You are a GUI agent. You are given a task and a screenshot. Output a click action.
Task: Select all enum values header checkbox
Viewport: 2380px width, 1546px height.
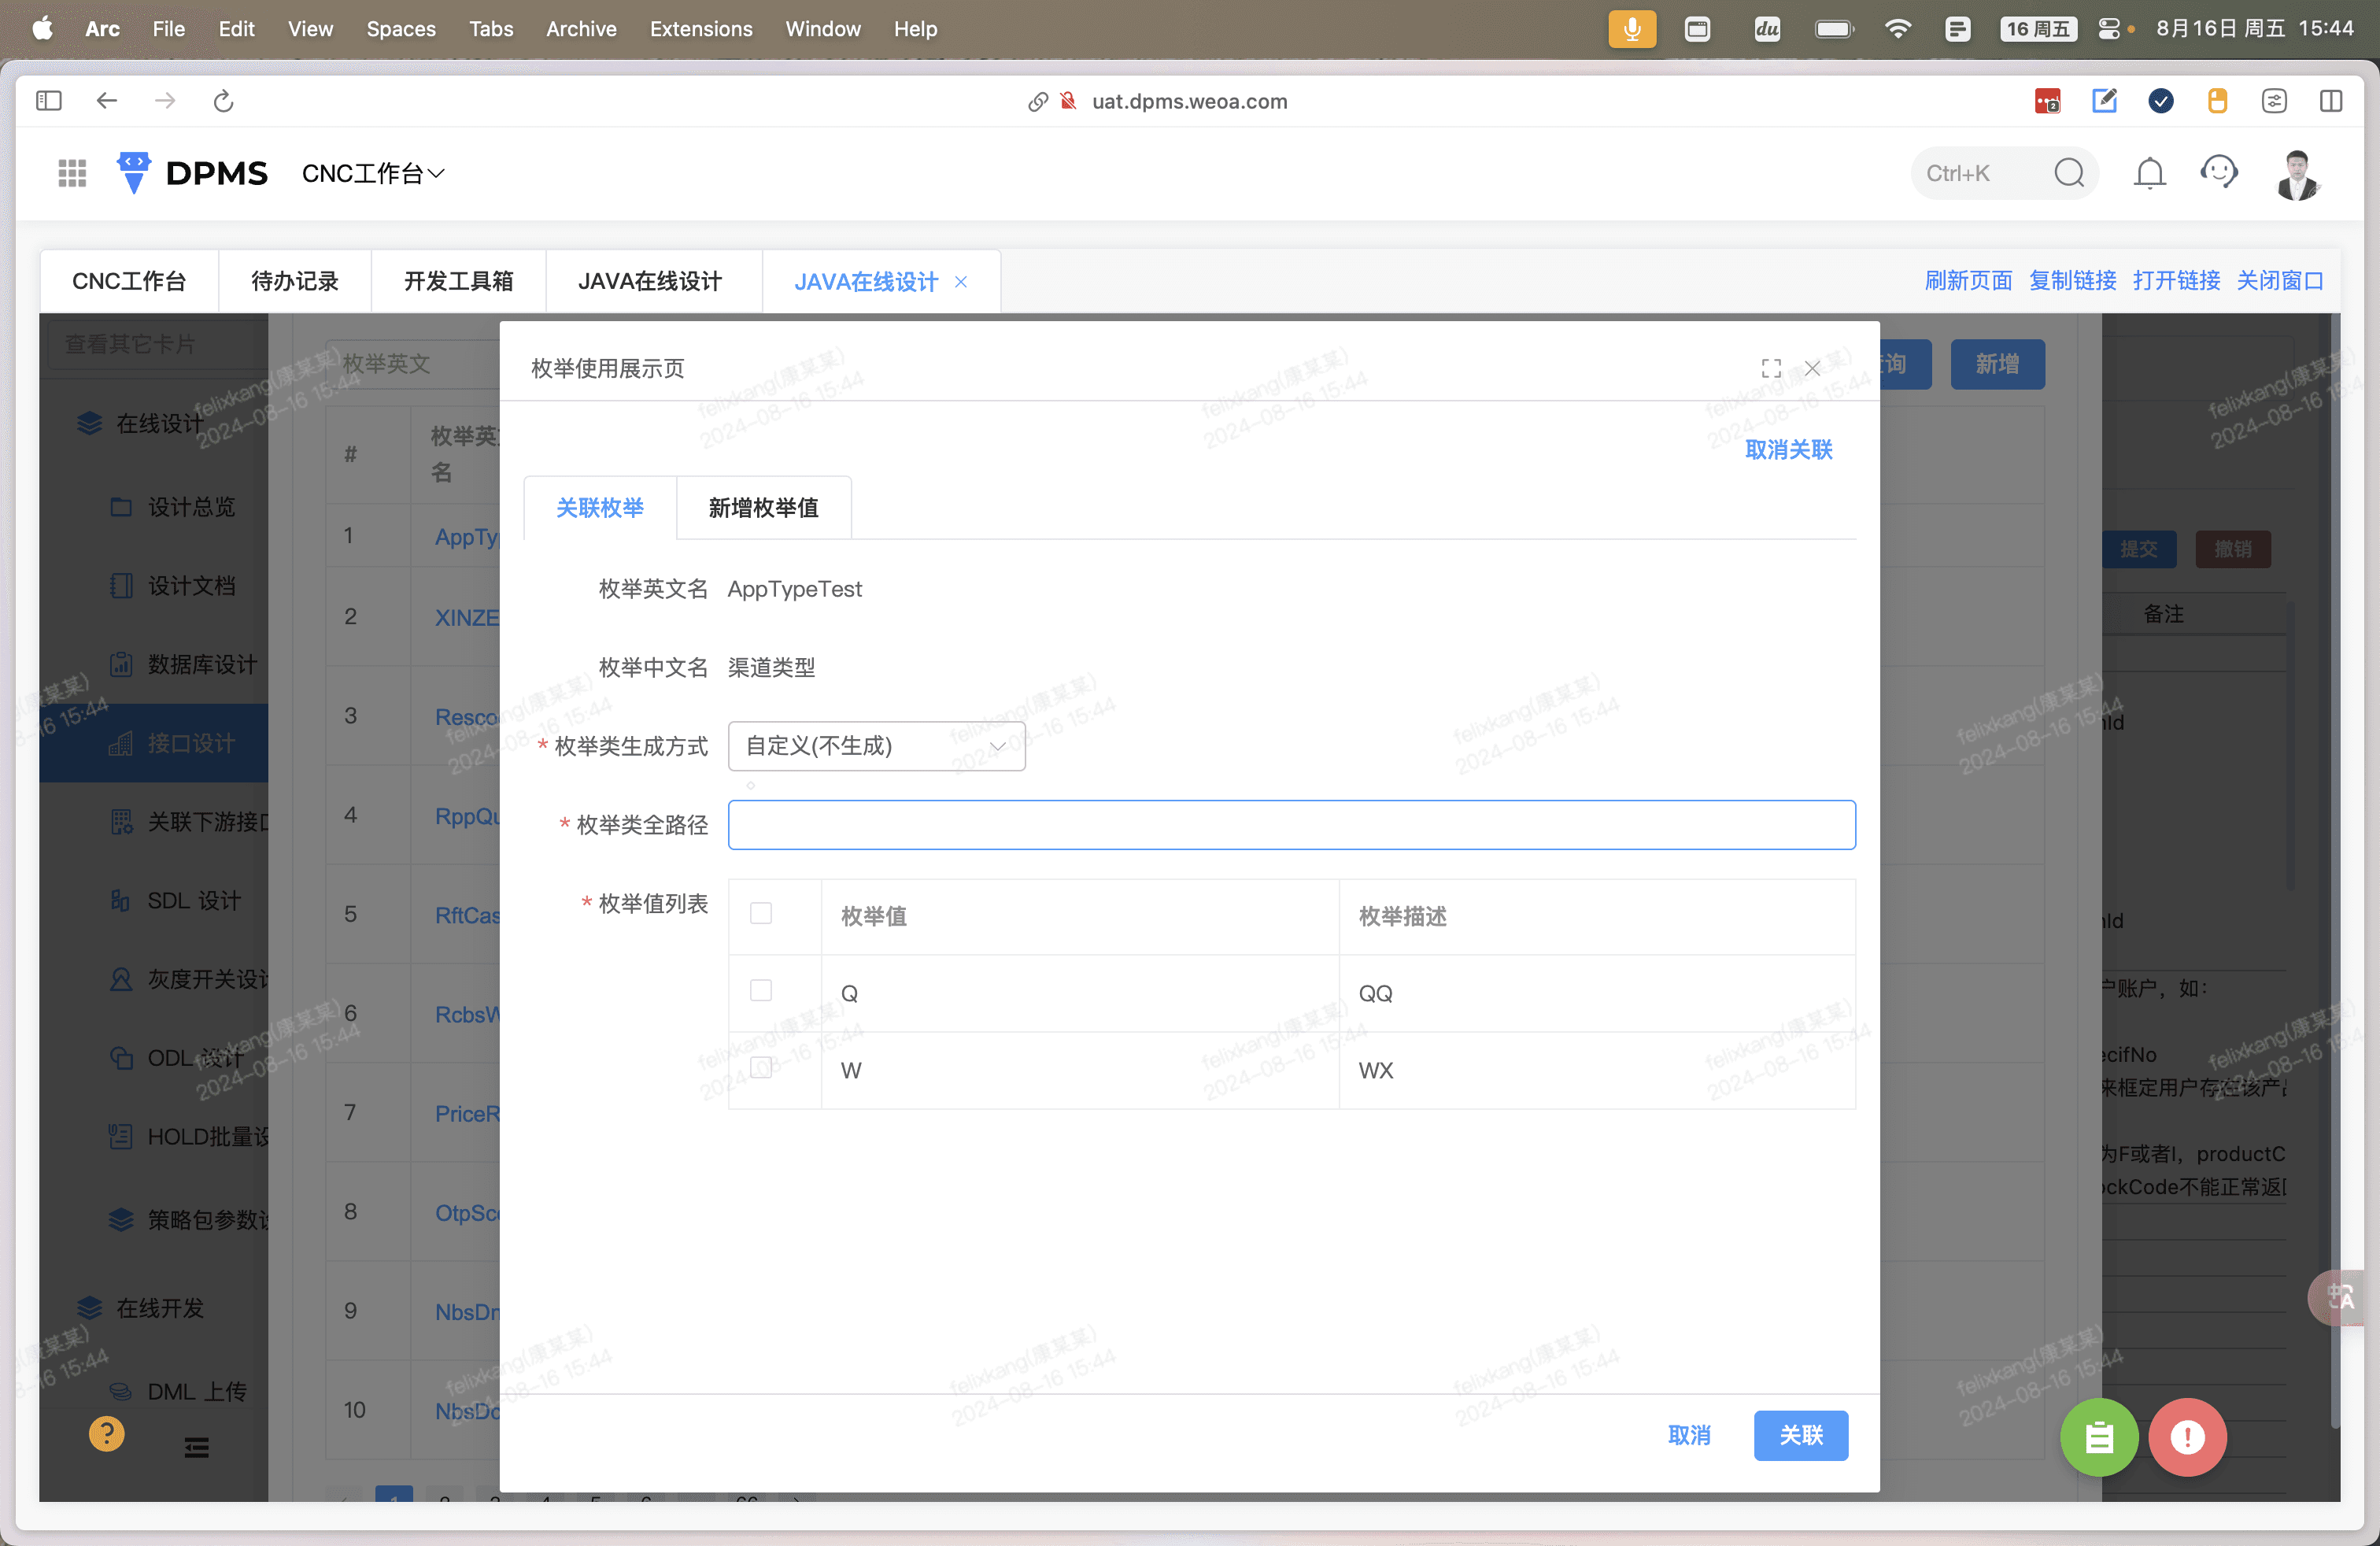click(761, 913)
